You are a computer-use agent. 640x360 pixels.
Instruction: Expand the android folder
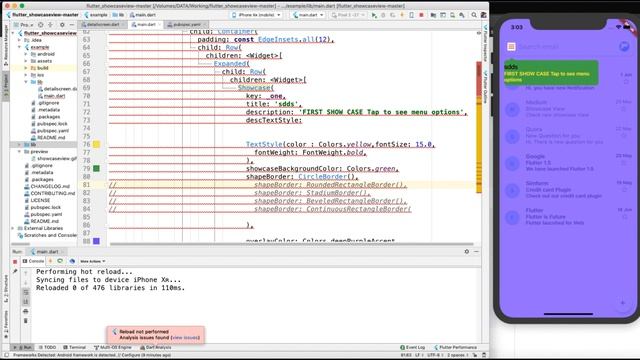(25, 54)
